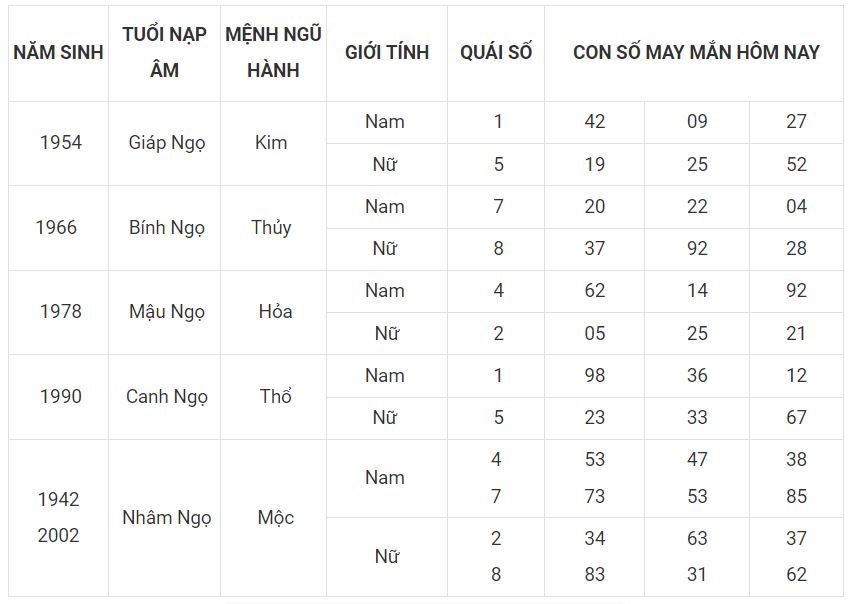This screenshot has width=855, height=604.
Task: Click the CON SỐ MAY MẮN HÔM NAY header
Action: [x=696, y=52]
